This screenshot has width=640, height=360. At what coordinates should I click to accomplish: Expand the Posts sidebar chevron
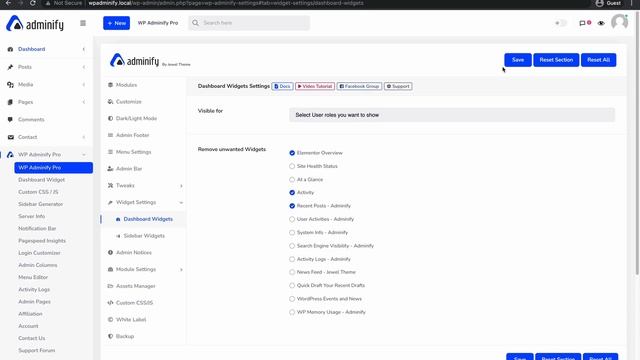tap(84, 67)
